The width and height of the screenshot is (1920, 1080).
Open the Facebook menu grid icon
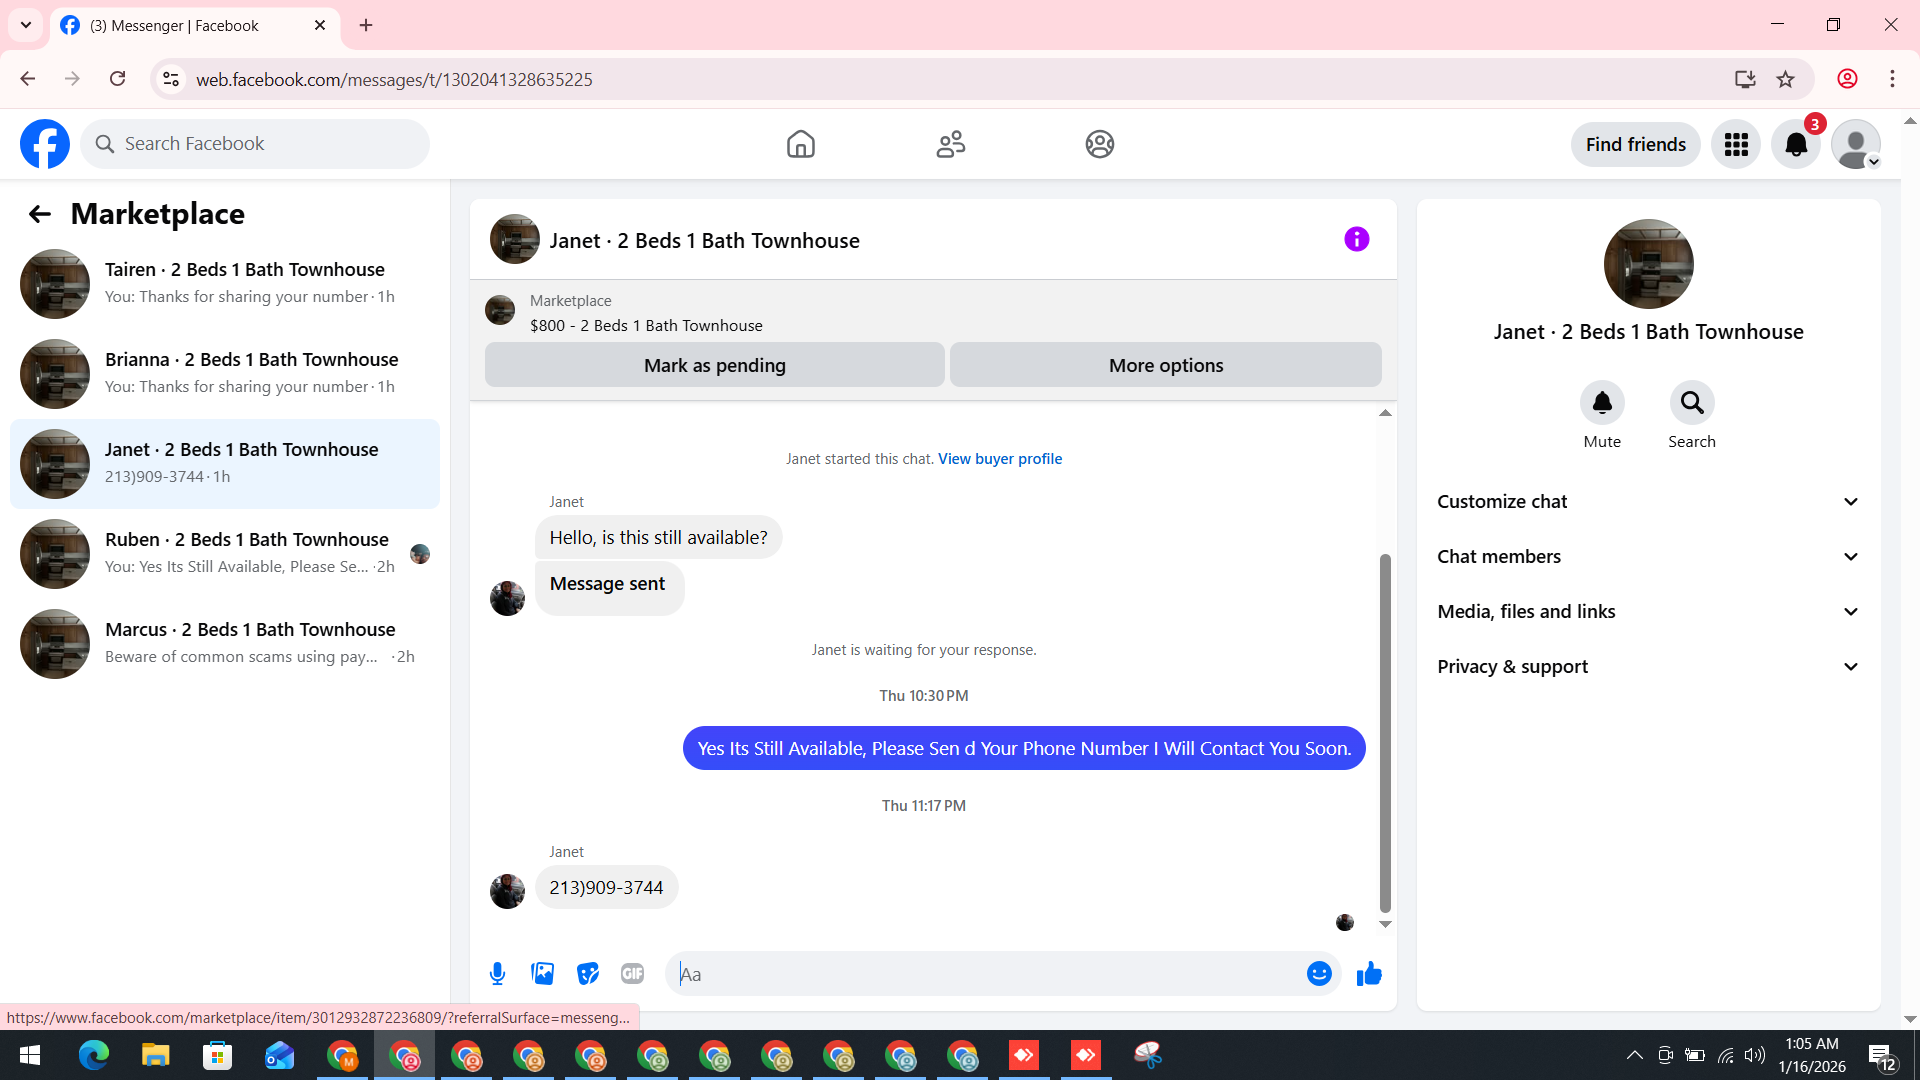[x=1736, y=145]
